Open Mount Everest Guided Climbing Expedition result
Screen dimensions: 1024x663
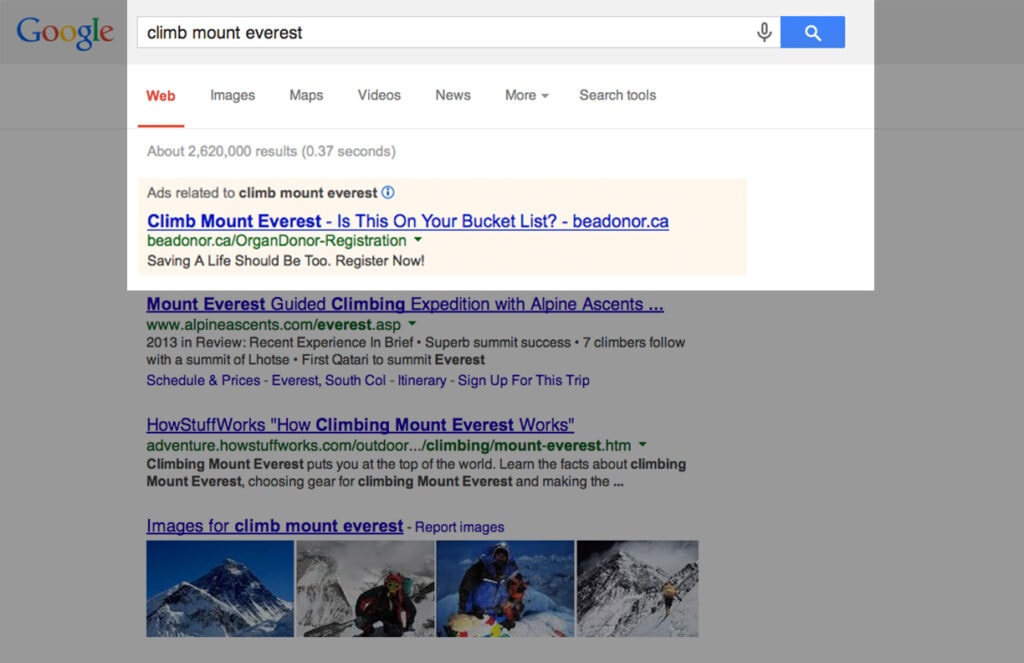[x=405, y=304]
